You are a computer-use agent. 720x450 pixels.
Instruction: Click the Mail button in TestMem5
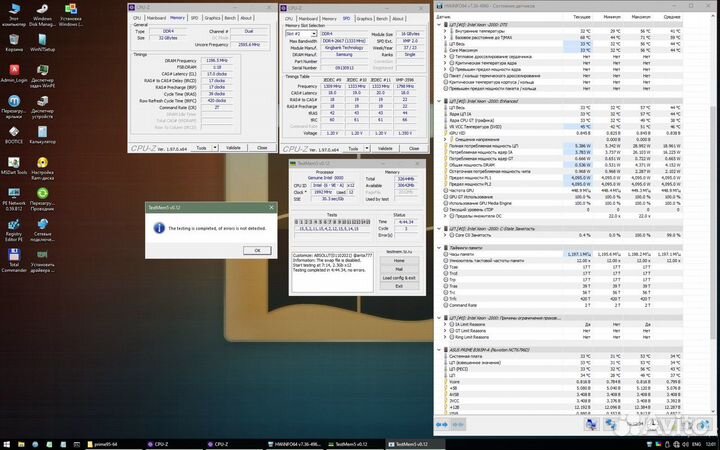399,270
